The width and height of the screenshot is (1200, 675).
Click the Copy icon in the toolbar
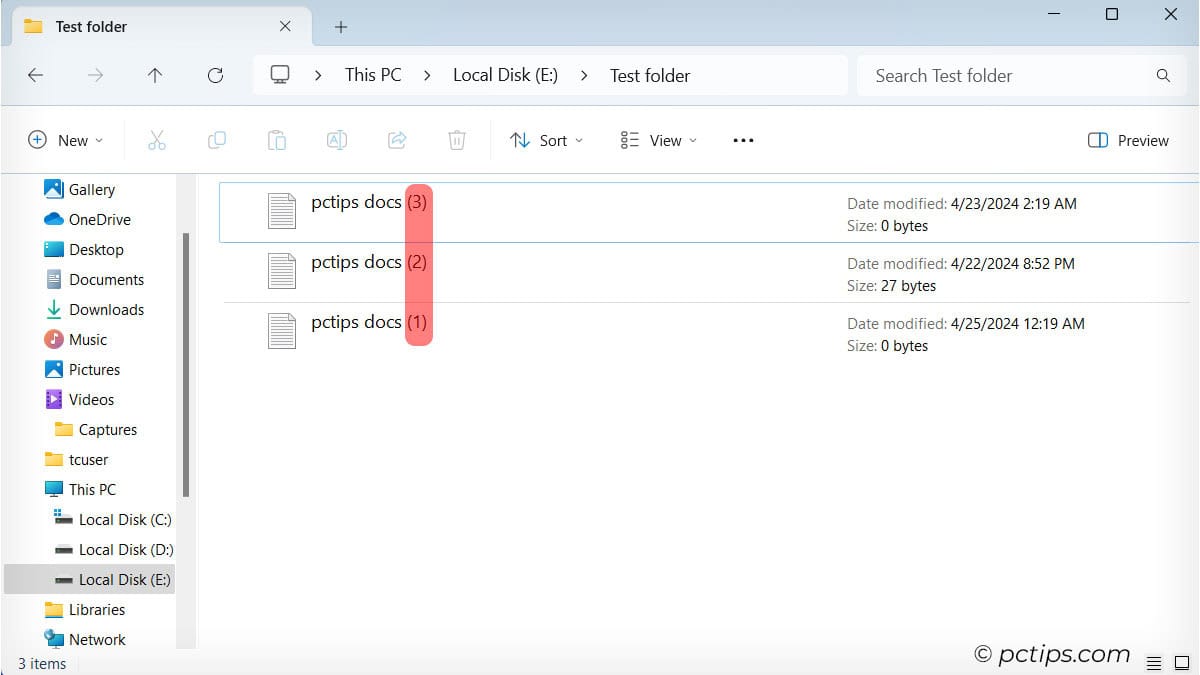(x=217, y=140)
